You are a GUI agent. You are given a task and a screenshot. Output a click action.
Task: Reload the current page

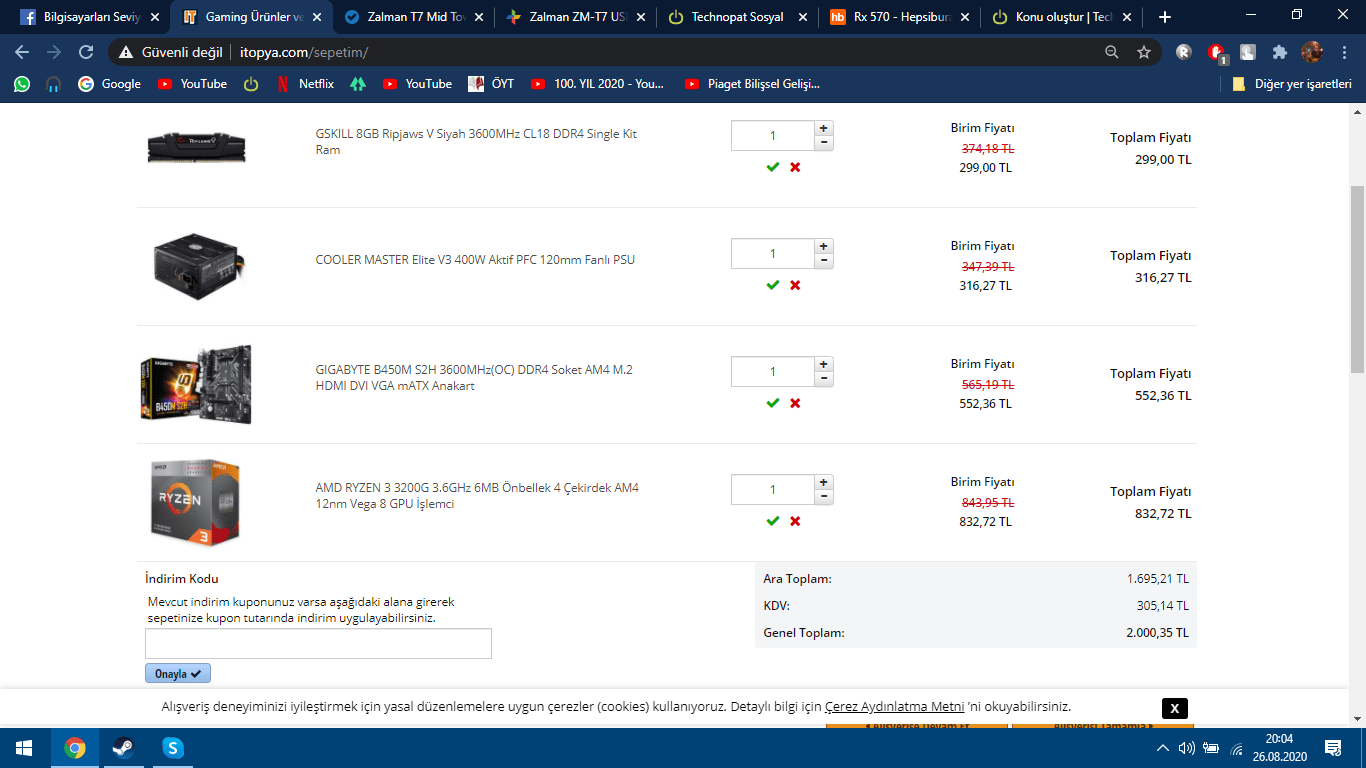click(86, 52)
